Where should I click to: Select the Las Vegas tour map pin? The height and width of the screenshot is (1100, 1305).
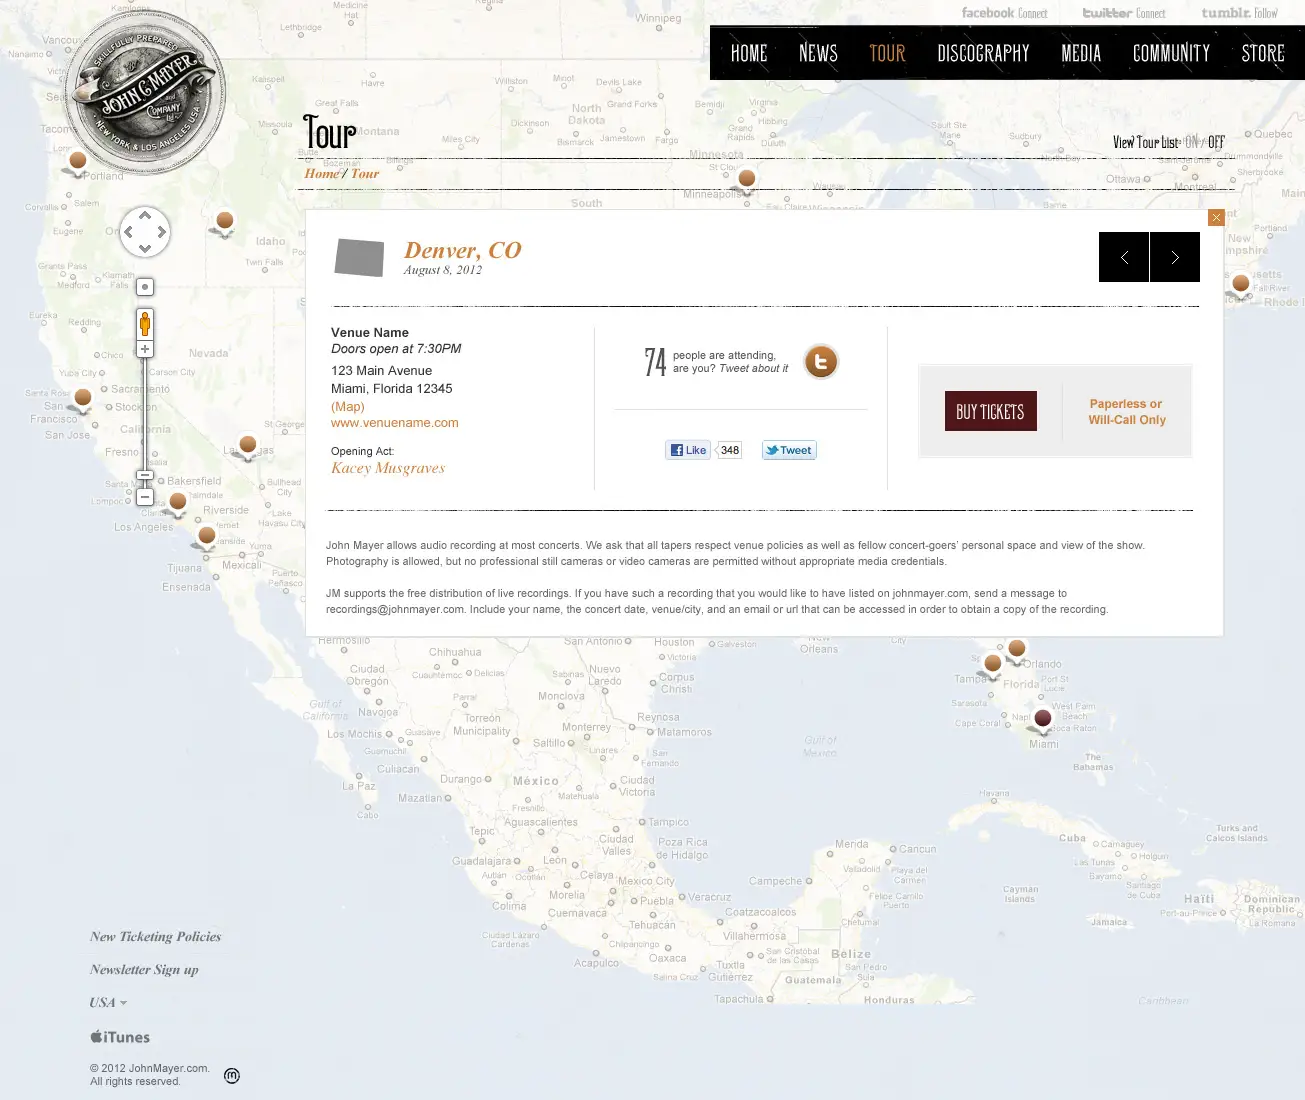[248, 446]
